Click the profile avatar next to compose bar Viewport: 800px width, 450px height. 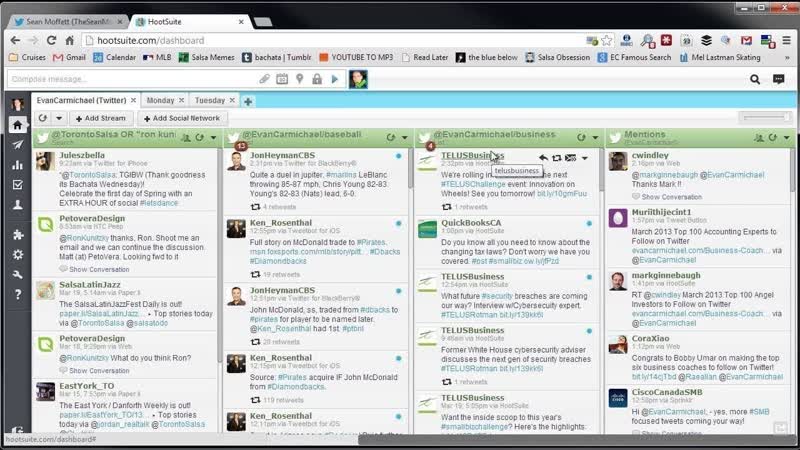(358, 79)
